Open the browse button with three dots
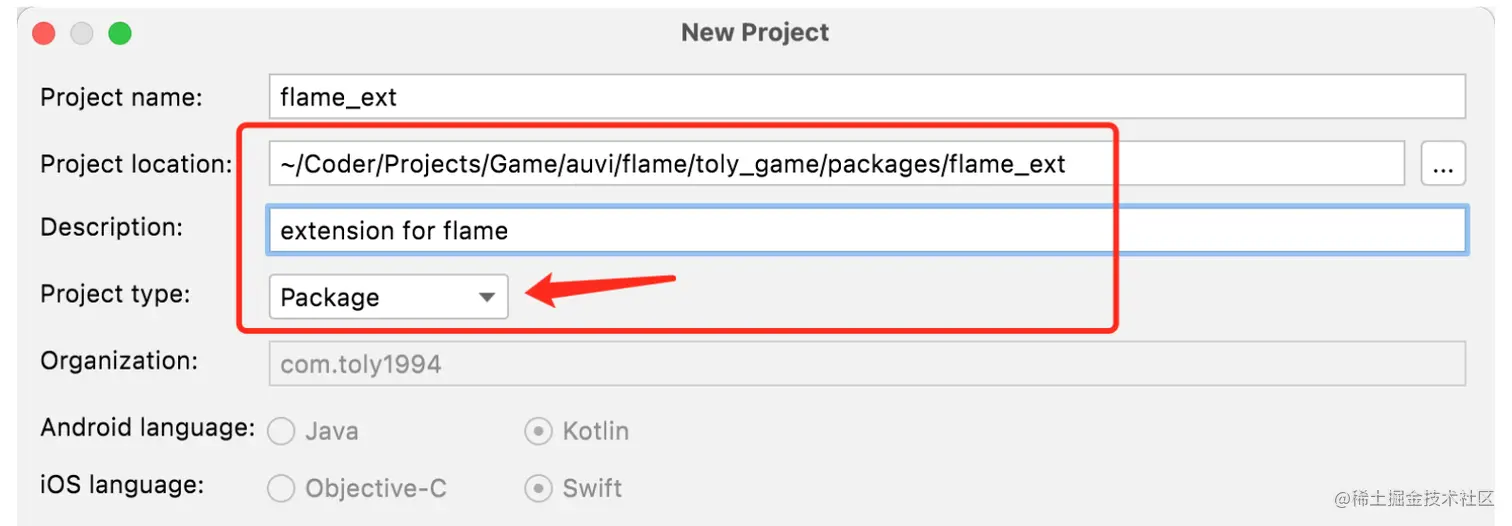The height and width of the screenshot is (526, 1512). [x=1442, y=164]
